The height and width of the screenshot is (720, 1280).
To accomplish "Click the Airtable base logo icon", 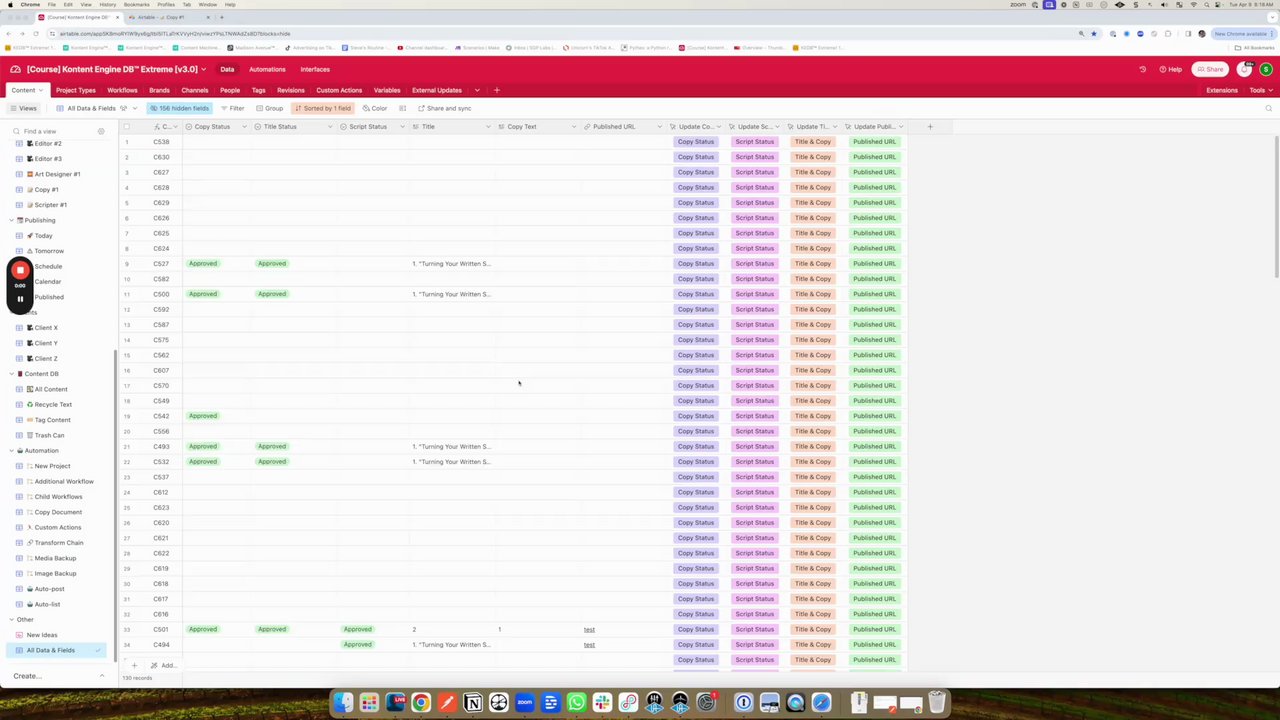I will [16, 69].
